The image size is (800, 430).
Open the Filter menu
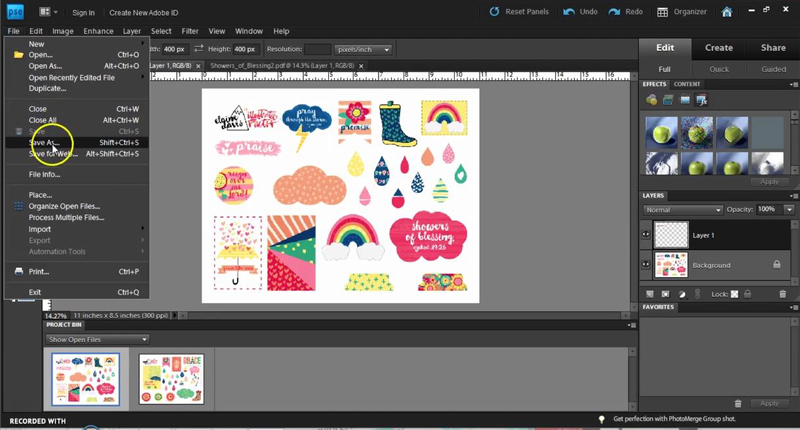click(190, 31)
